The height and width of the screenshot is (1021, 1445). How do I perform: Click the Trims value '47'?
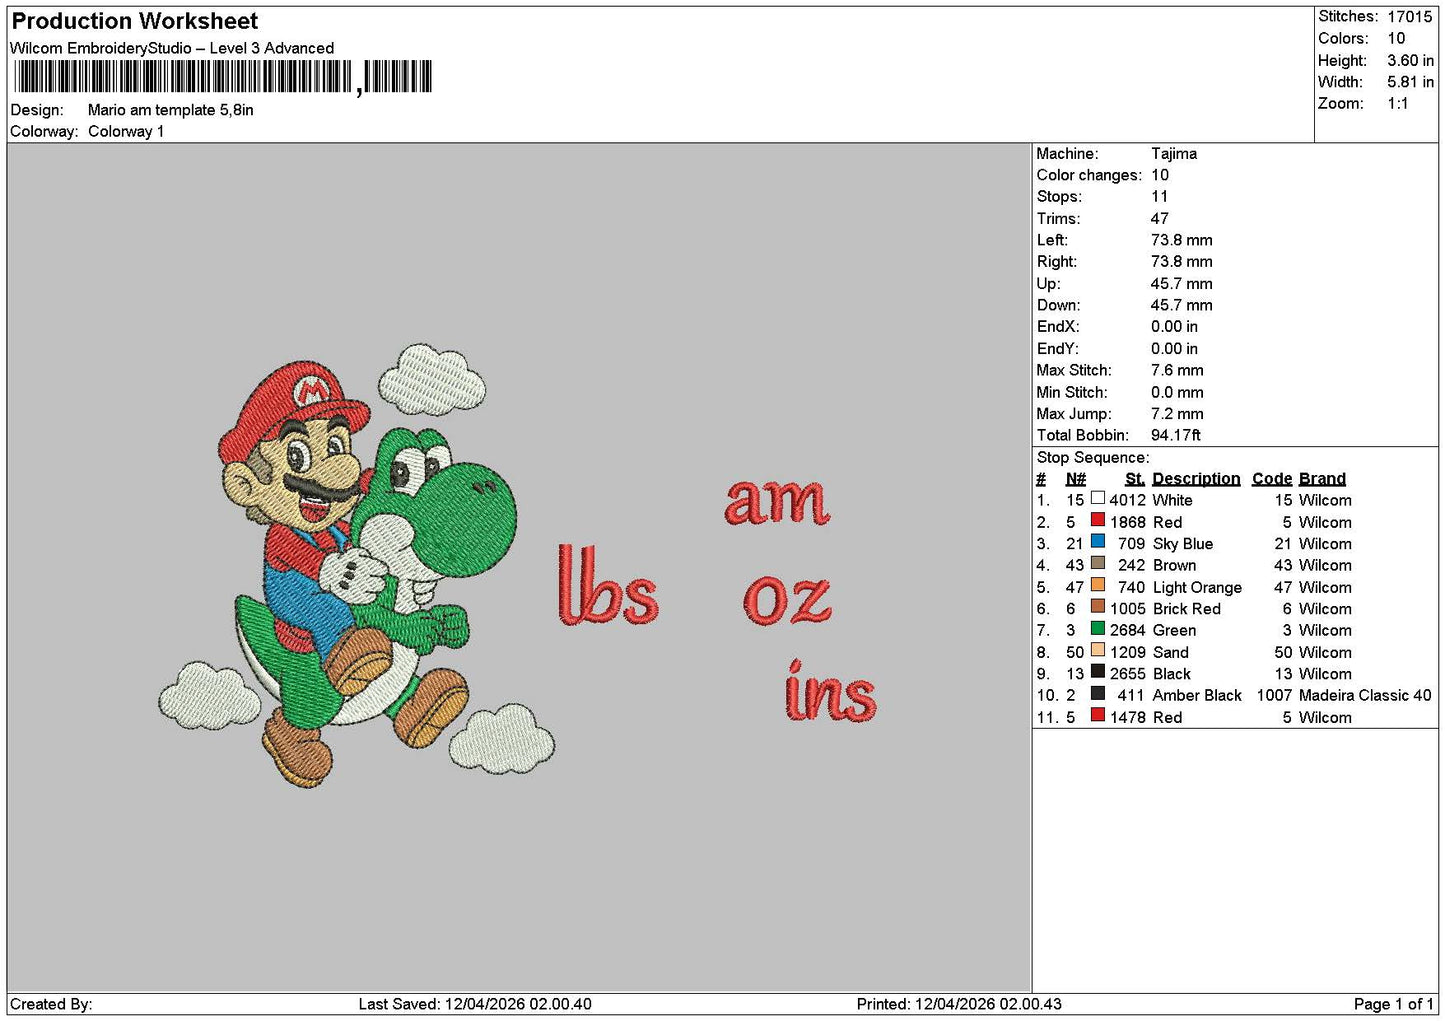click(1159, 218)
